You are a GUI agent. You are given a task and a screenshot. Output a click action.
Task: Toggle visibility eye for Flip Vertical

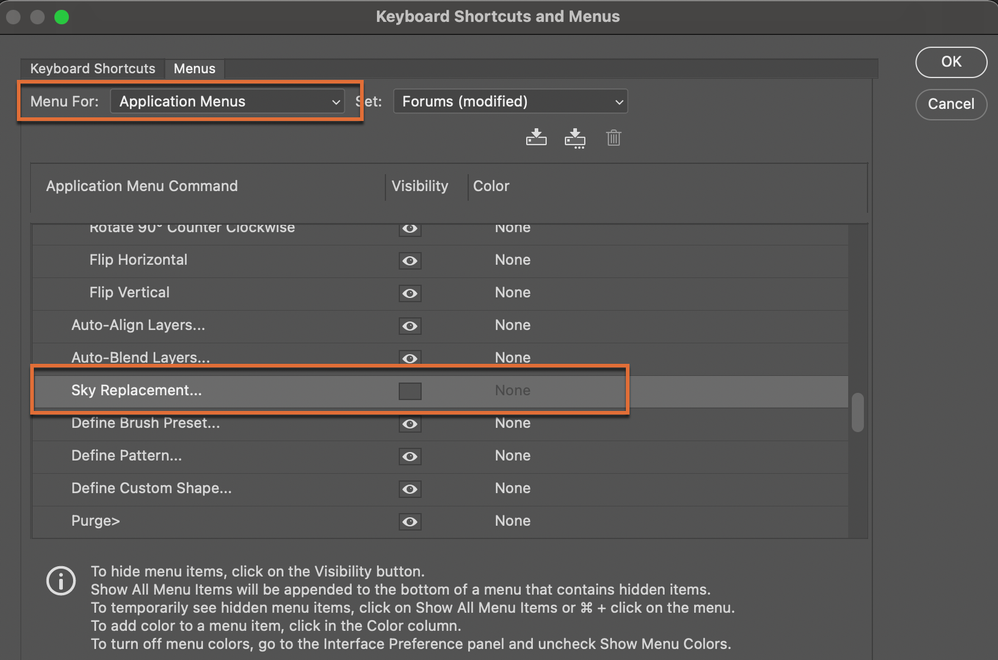pos(410,293)
